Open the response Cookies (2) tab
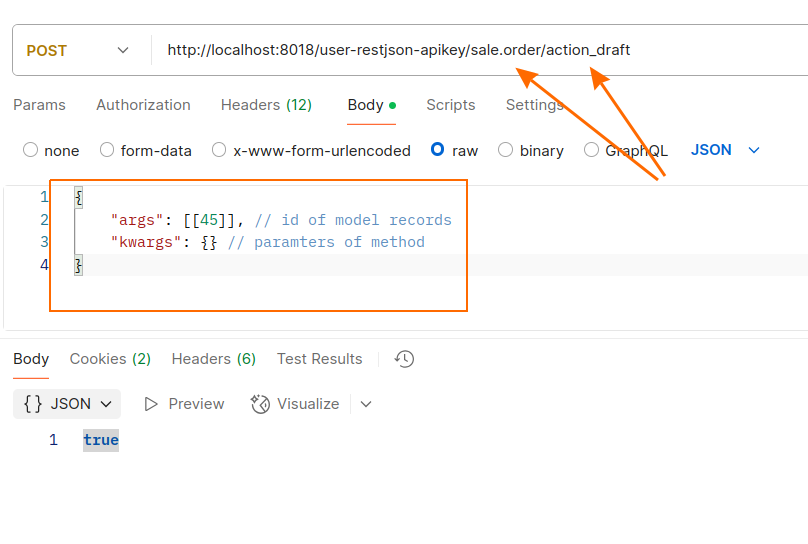This screenshot has height=544, width=808. click(x=110, y=359)
